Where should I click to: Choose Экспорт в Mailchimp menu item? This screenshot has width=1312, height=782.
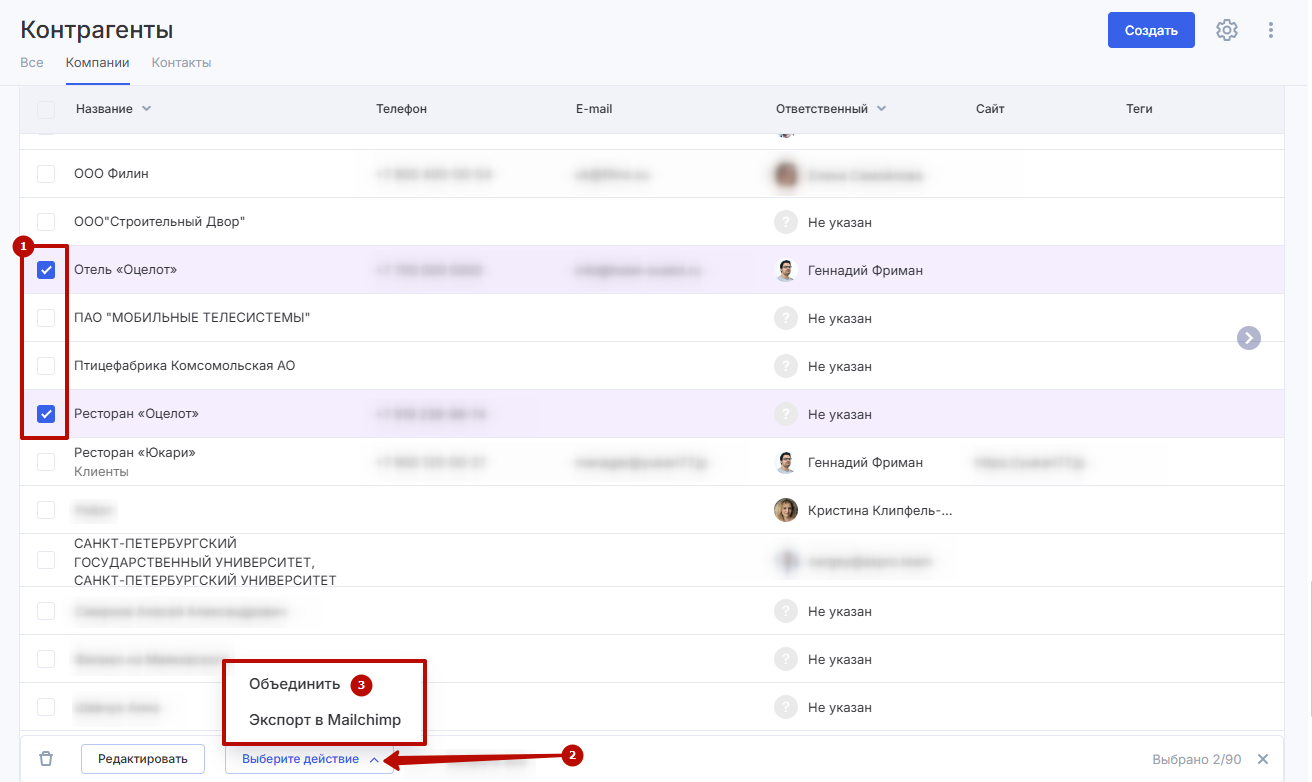[x=324, y=720]
